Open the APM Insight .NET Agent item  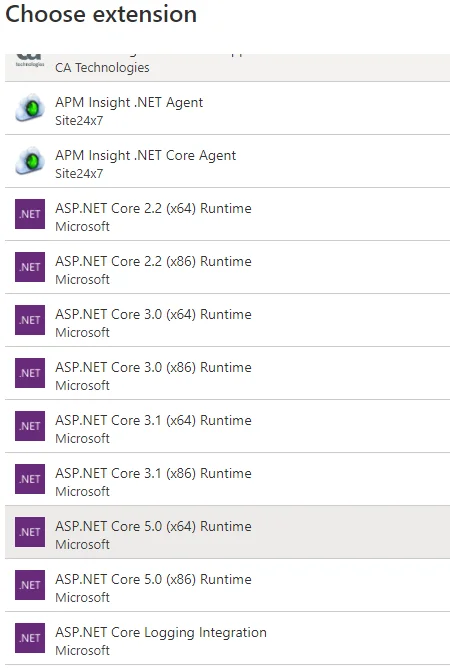227,108
